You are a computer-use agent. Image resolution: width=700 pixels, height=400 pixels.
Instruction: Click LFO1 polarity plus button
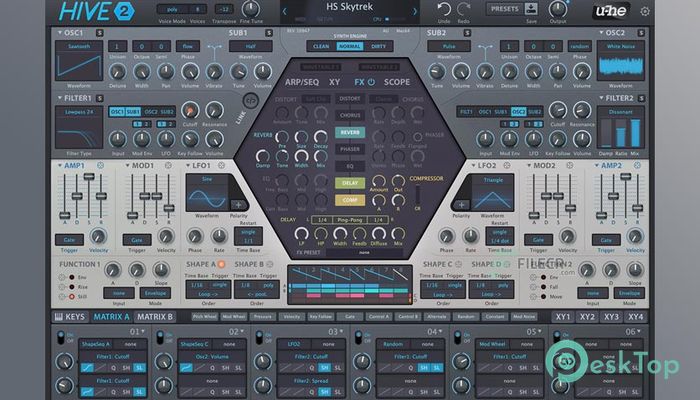pos(239,205)
